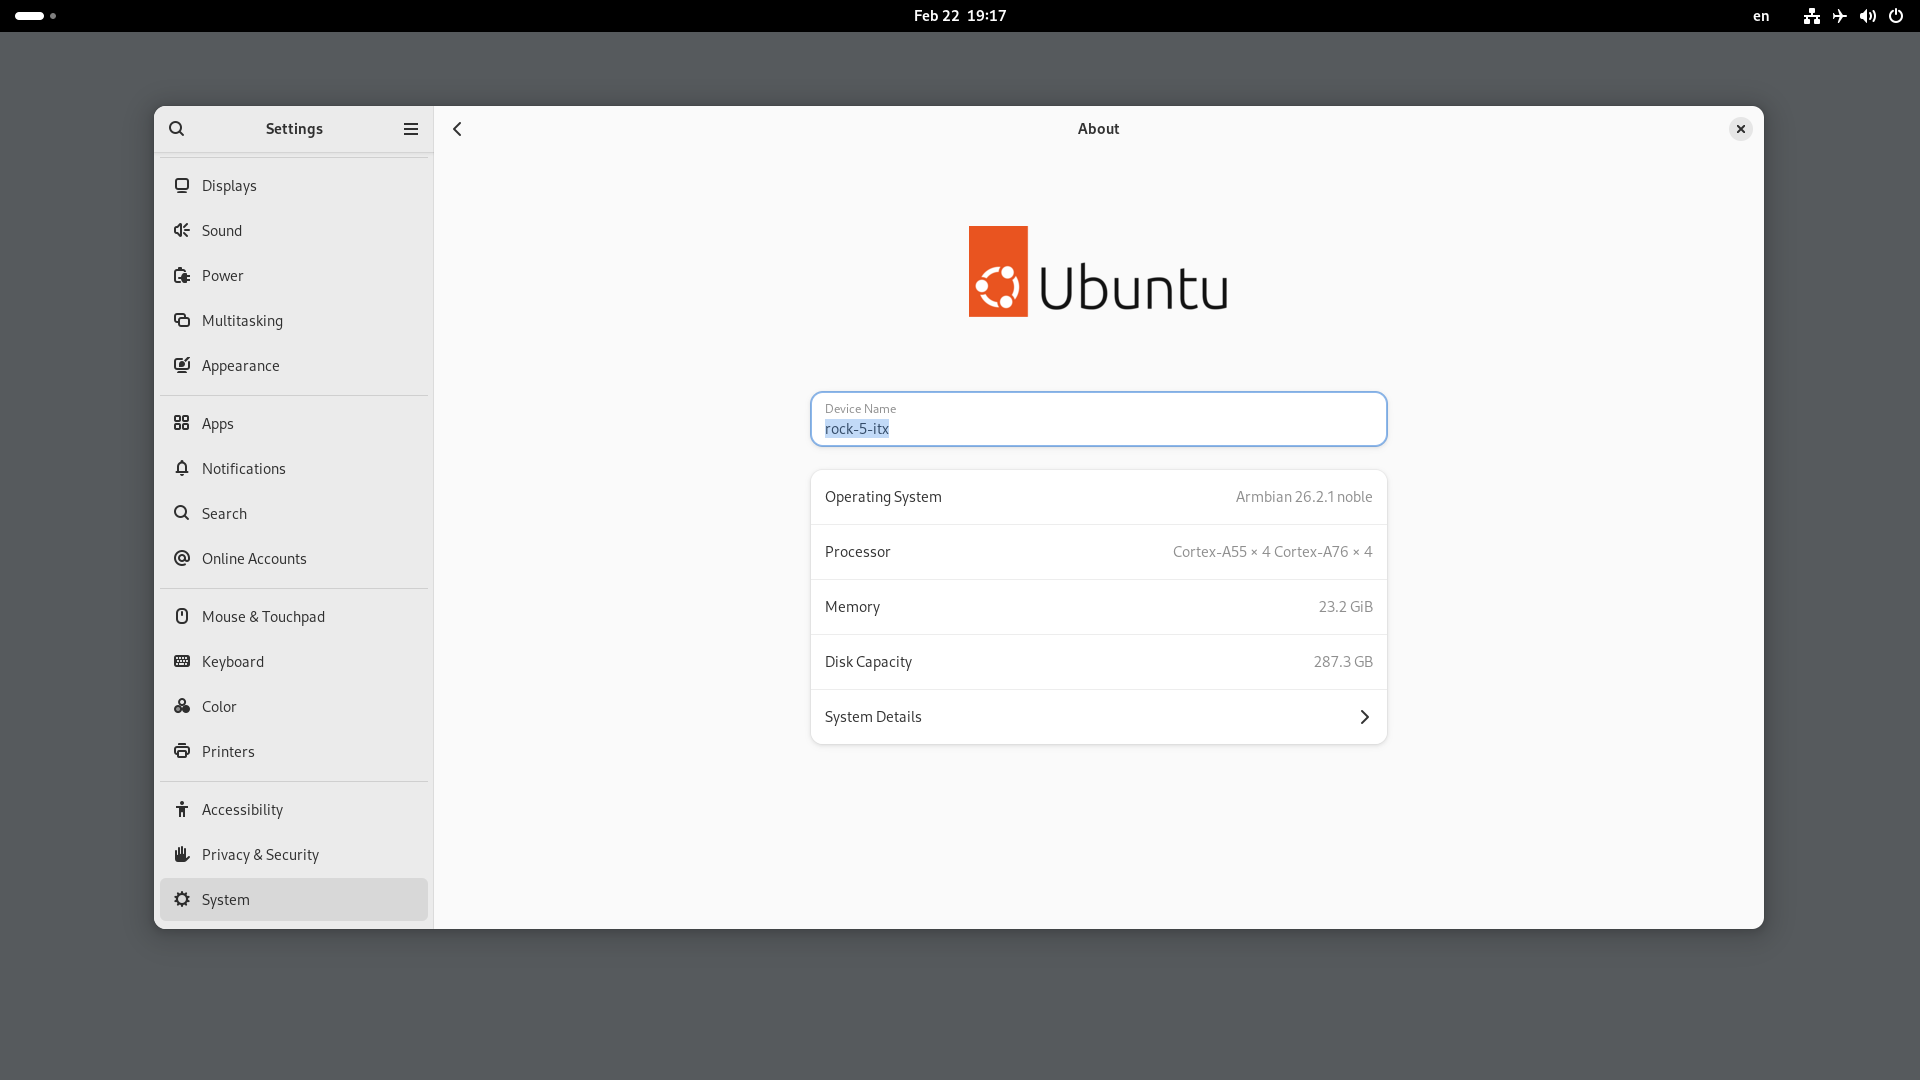Expand System Details with chevron arrow

pos(1364,717)
